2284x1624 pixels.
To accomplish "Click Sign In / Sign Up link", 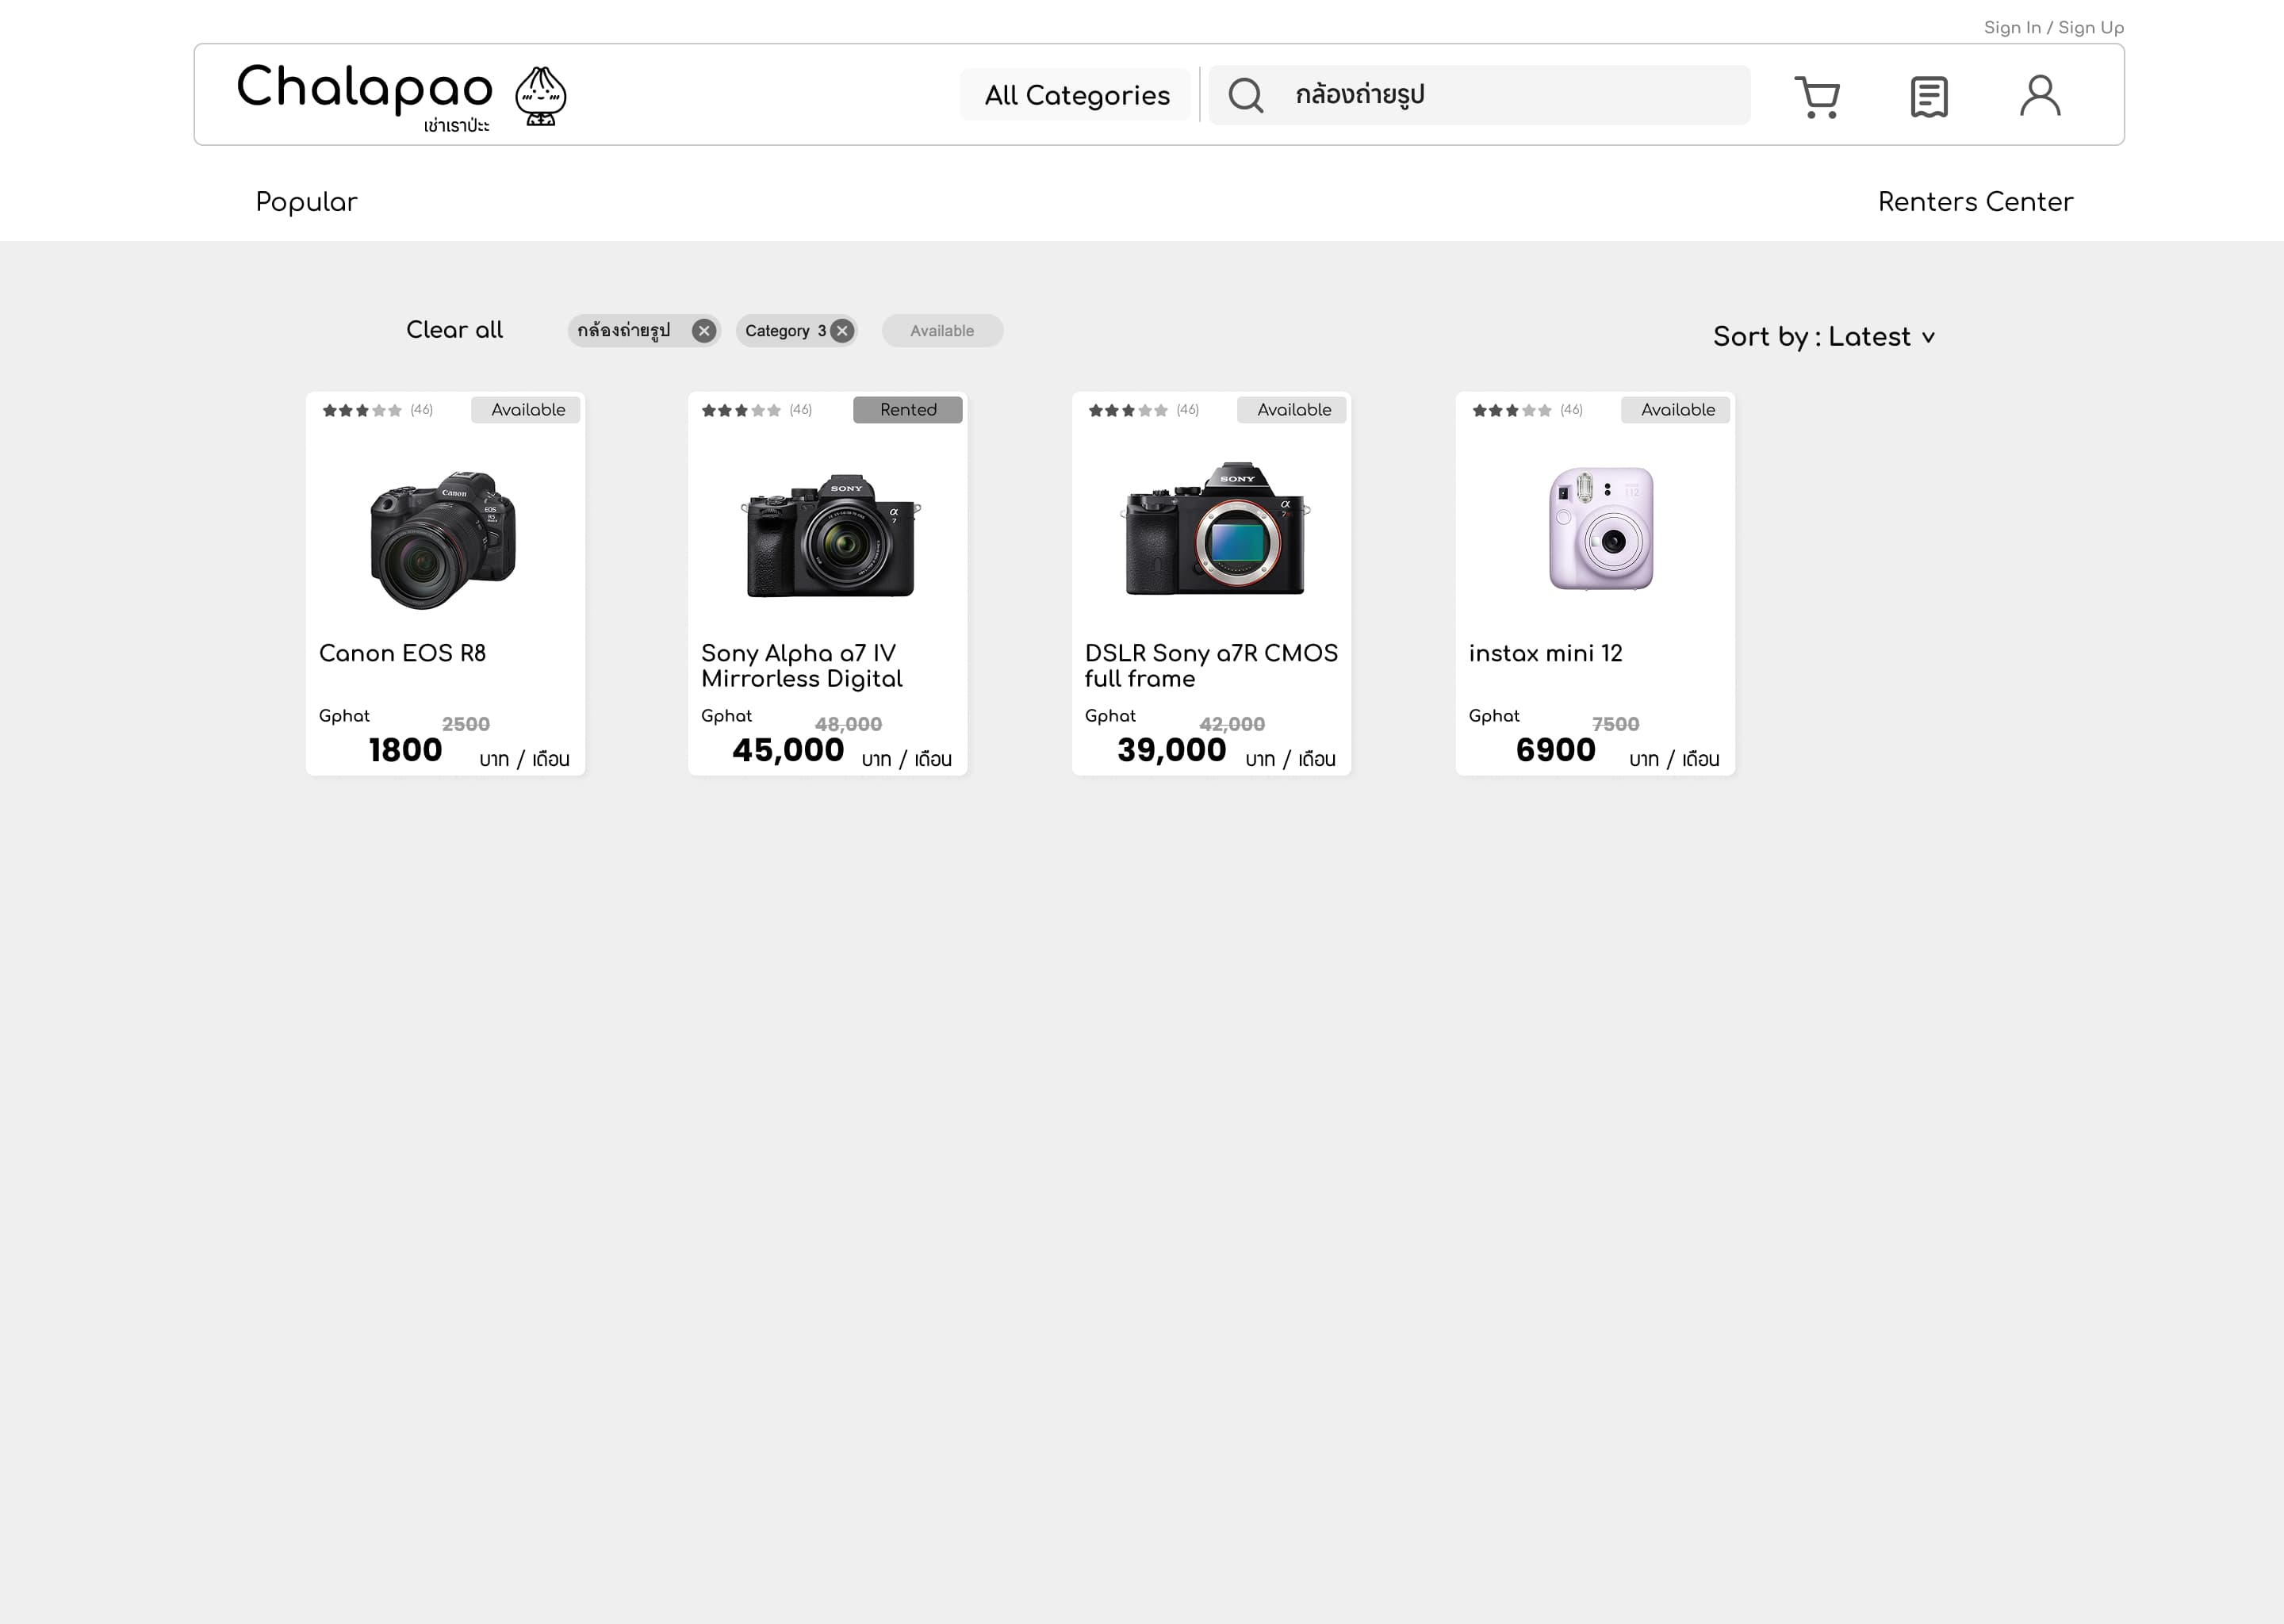I will tap(2053, 28).
